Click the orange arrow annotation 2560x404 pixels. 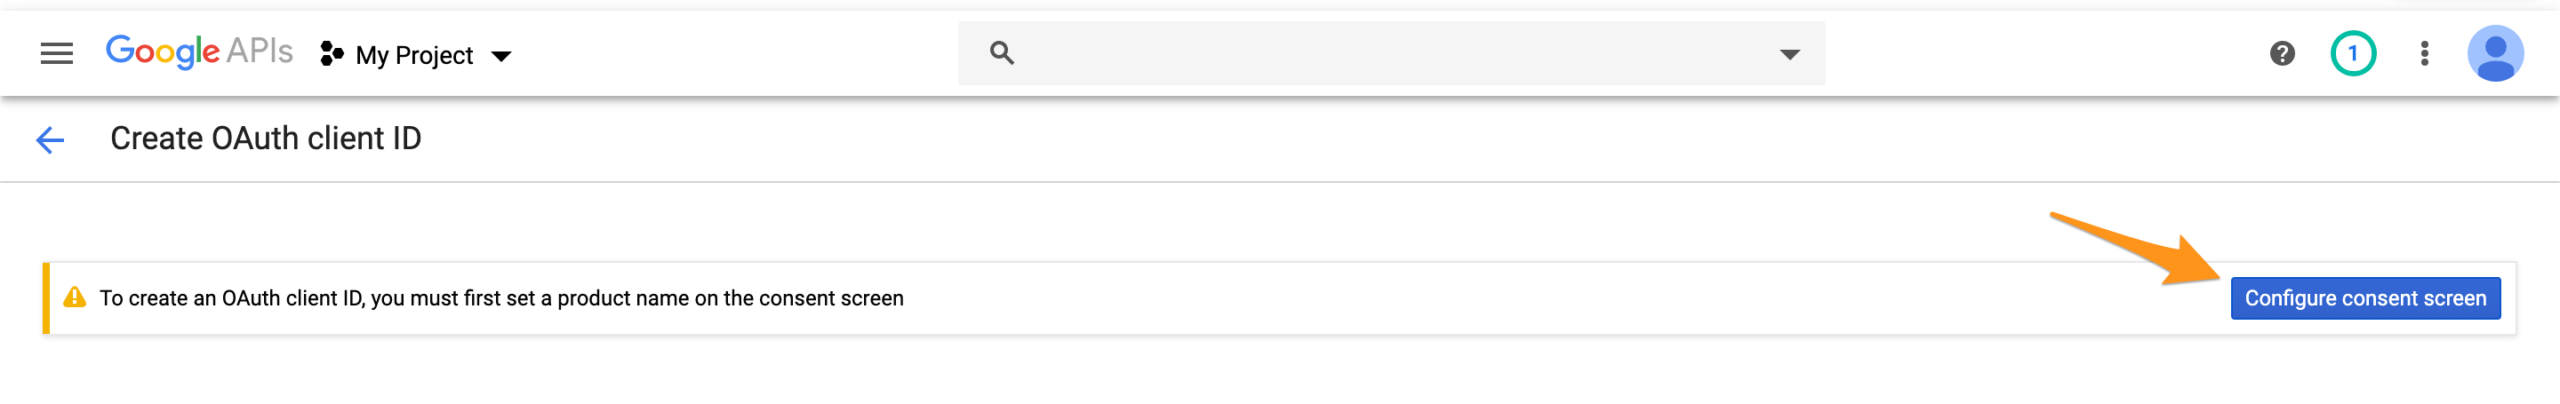coord(2140,250)
